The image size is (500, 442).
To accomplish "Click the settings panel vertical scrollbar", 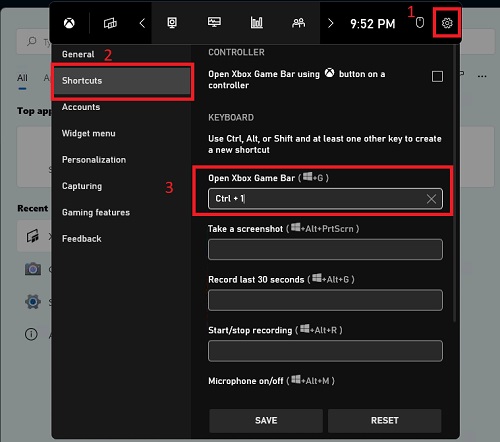I will coord(454,183).
